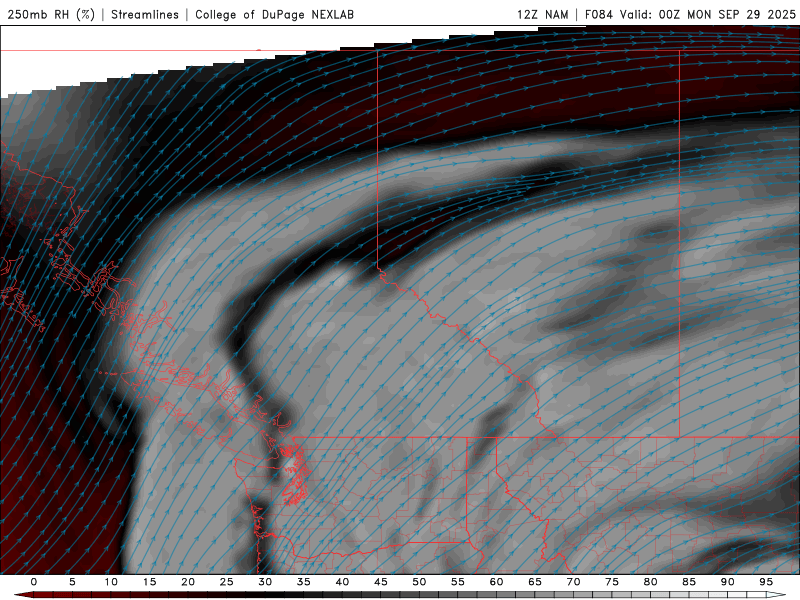Click the "35" value on the color scale
The width and height of the screenshot is (800, 600).
click(x=304, y=582)
